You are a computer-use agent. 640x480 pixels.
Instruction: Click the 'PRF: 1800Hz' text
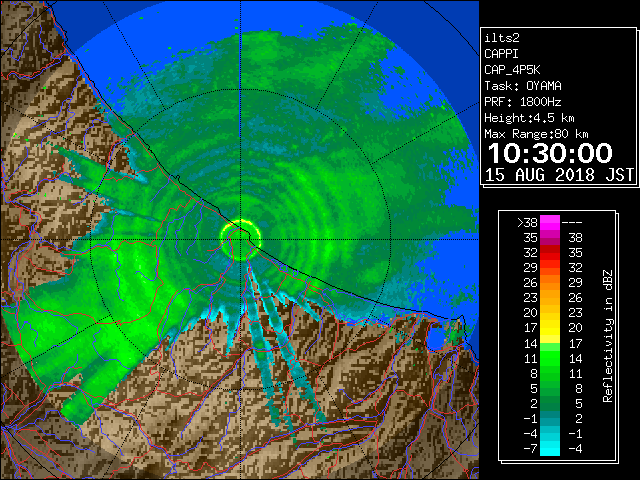coord(523,102)
